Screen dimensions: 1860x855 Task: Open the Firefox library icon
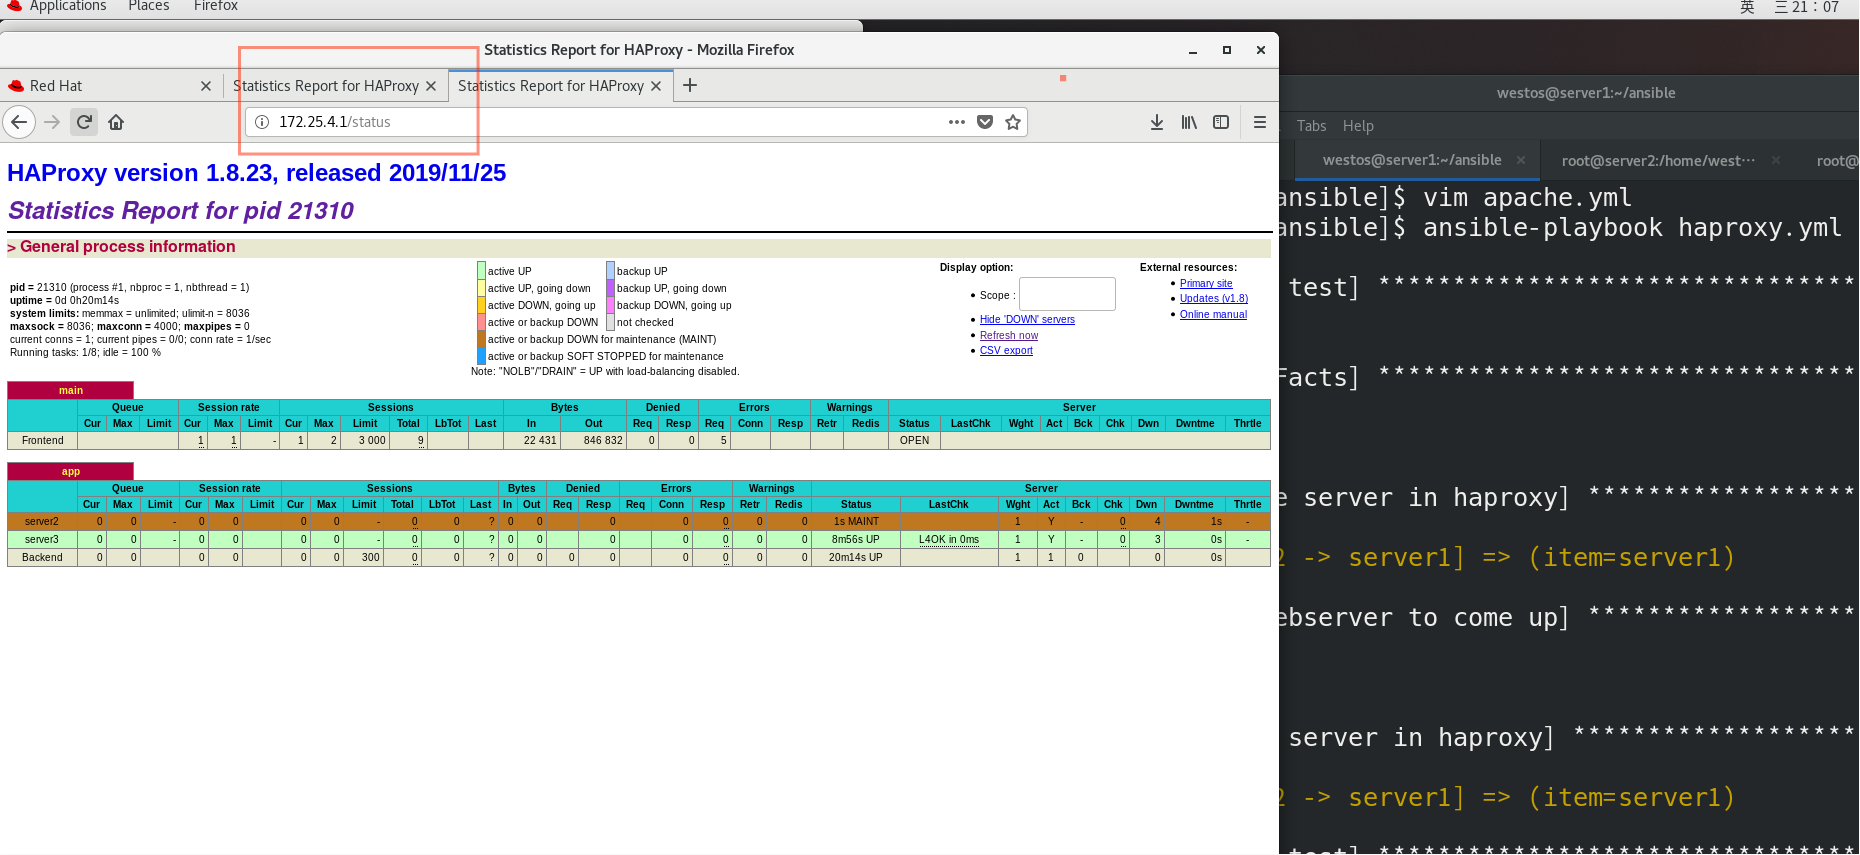[x=1189, y=122]
